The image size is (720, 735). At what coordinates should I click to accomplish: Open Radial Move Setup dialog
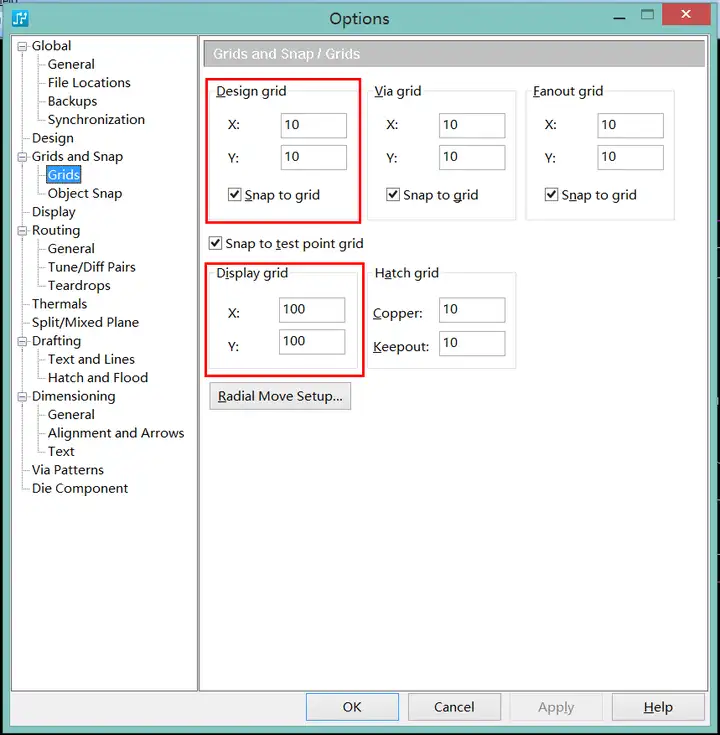280,397
